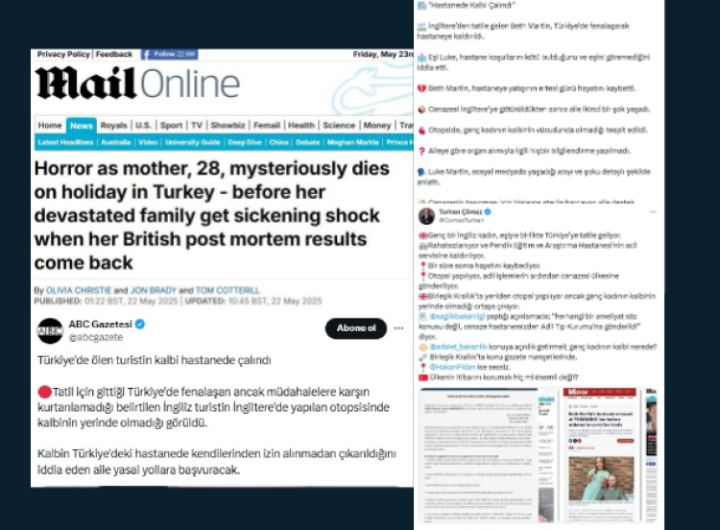Open three-dot menu beside Abone ol
The image size is (720, 530).
point(399,328)
